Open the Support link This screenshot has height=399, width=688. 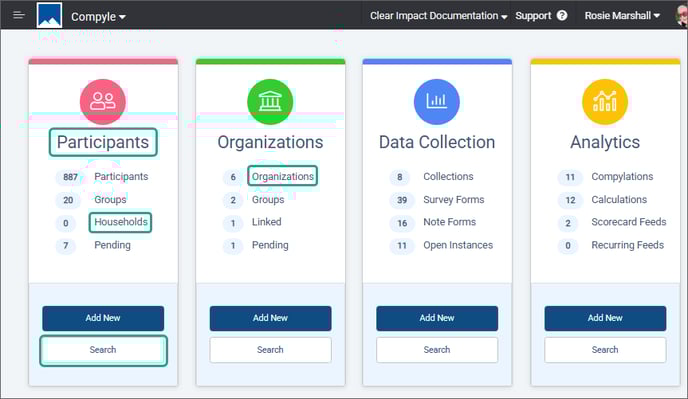[533, 16]
